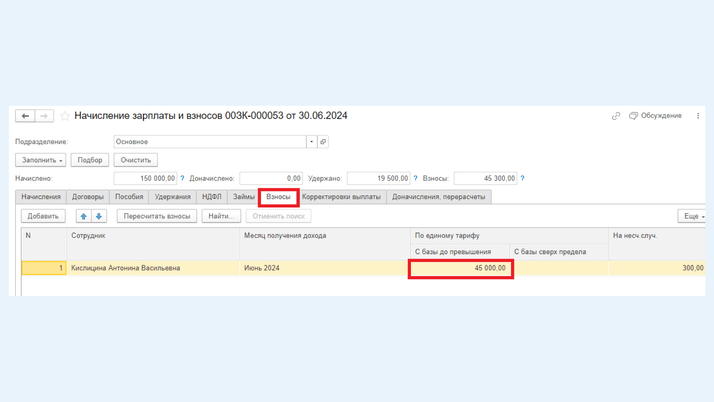Open the Корректировки выплаты tab

pos(341,197)
